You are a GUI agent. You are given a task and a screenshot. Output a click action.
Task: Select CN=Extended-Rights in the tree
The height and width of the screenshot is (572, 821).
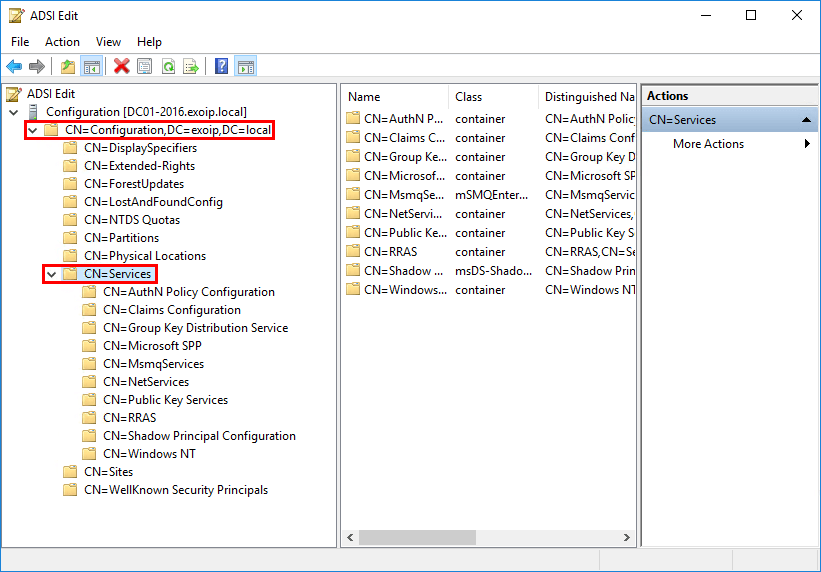point(139,166)
